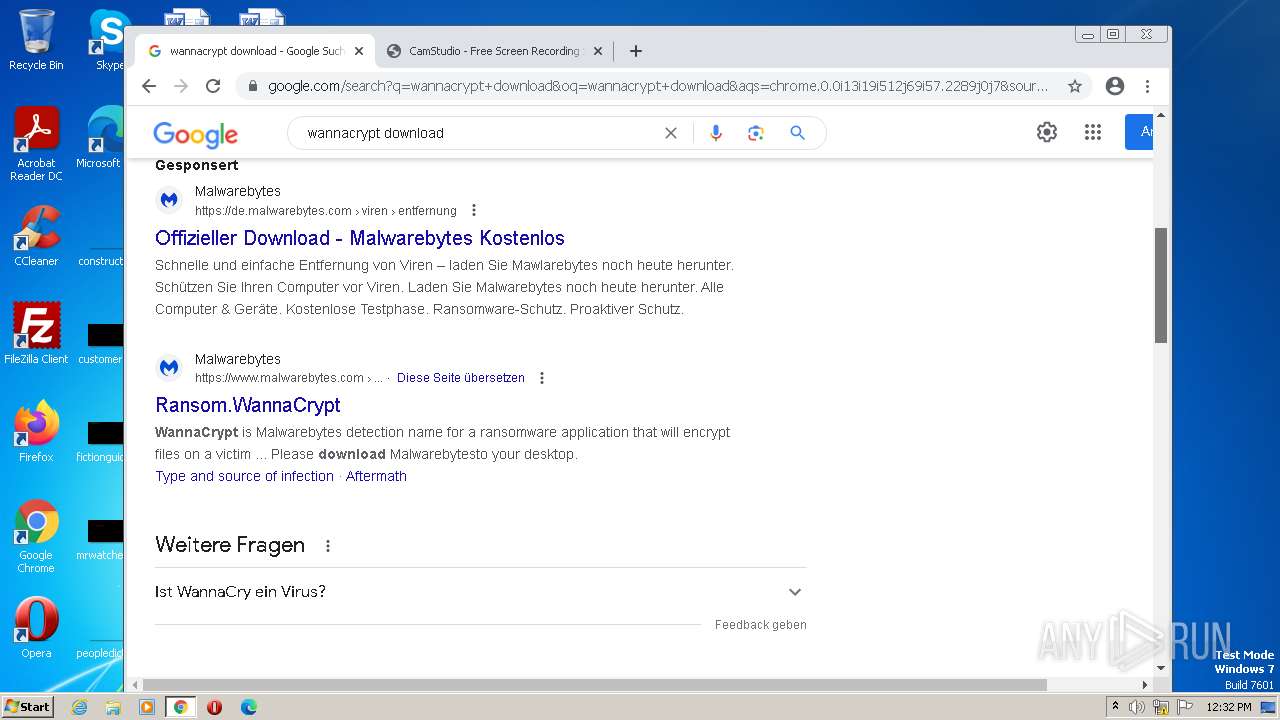Click Diese Seite übersetzen link
This screenshot has height=720, width=1280.
coord(461,378)
